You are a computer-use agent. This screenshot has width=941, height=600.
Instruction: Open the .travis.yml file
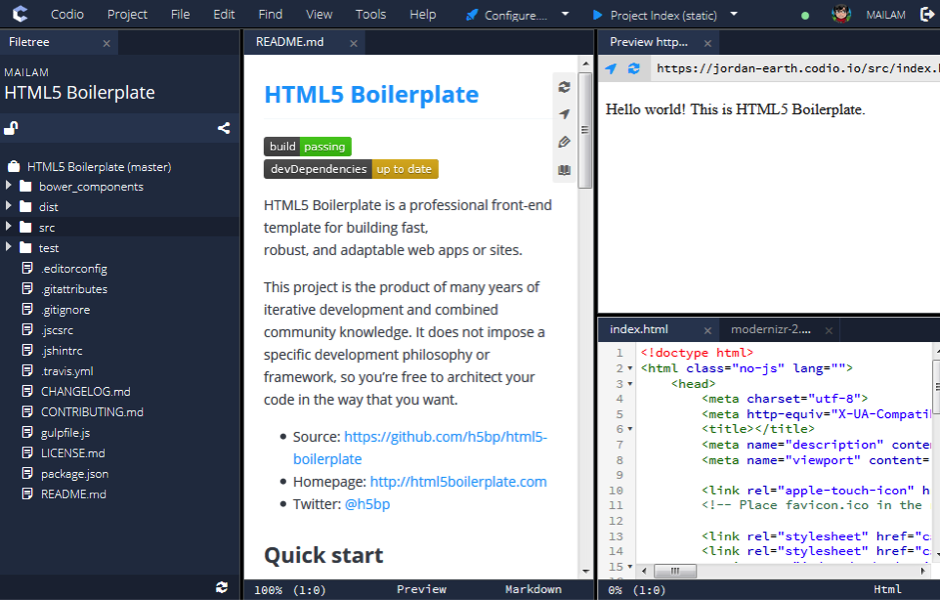pyautogui.click(x=67, y=371)
